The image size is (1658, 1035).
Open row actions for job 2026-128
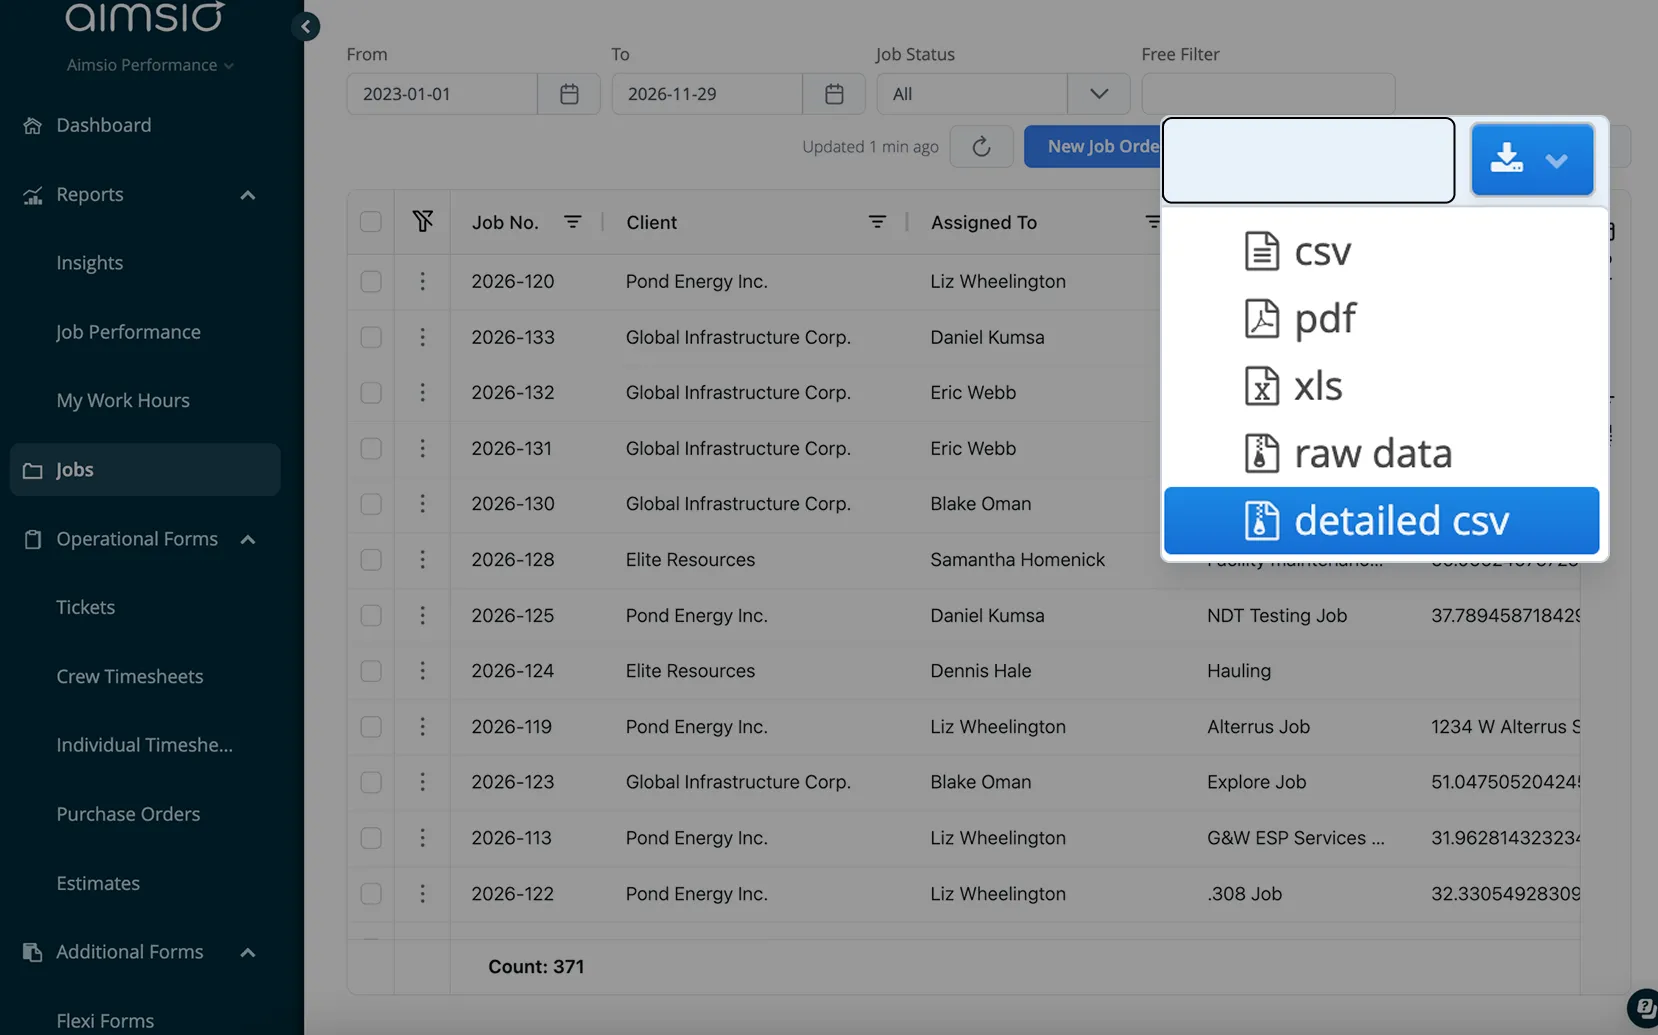422,560
